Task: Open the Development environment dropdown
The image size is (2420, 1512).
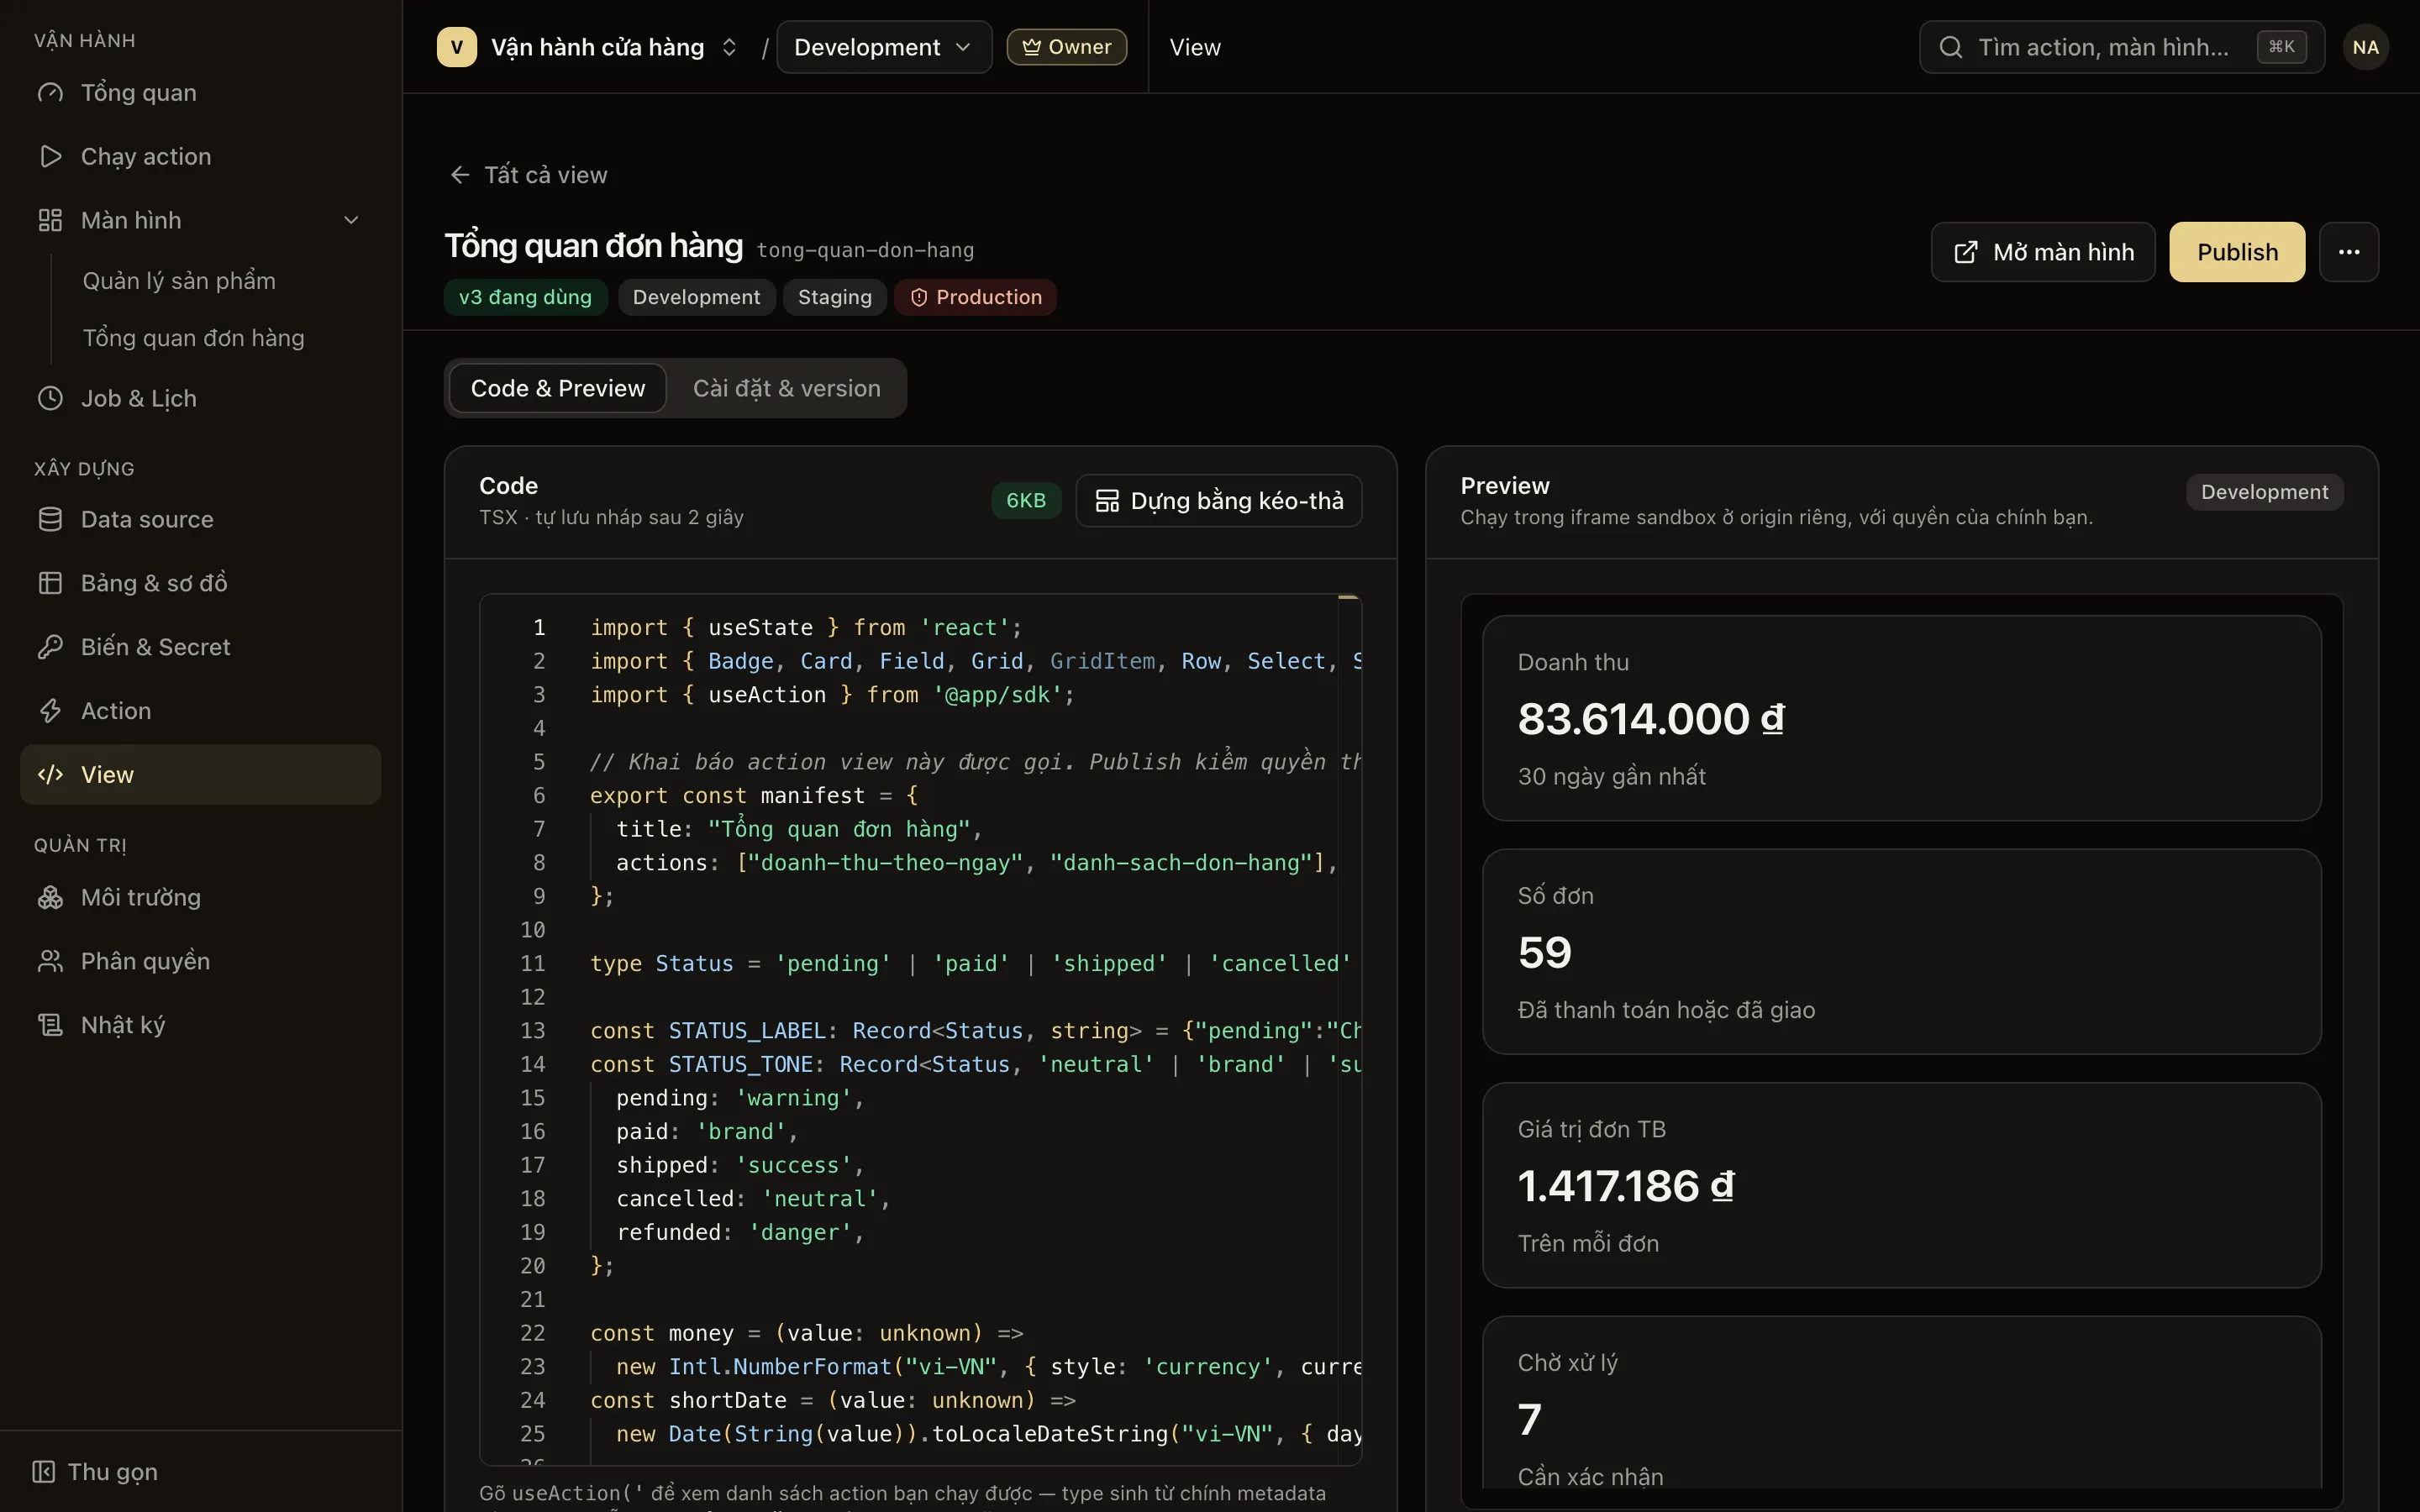Action: [x=884, y=47]
